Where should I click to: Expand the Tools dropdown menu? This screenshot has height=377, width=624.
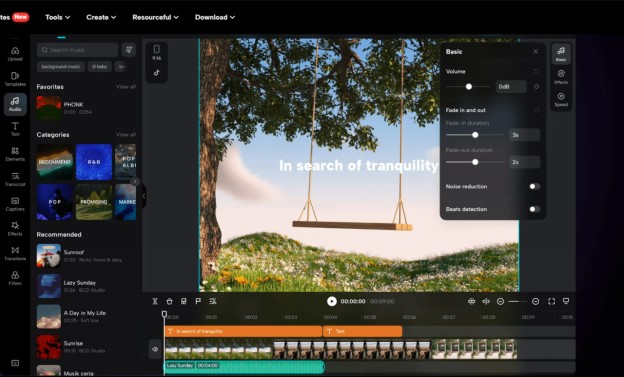[x=58, y=17]
